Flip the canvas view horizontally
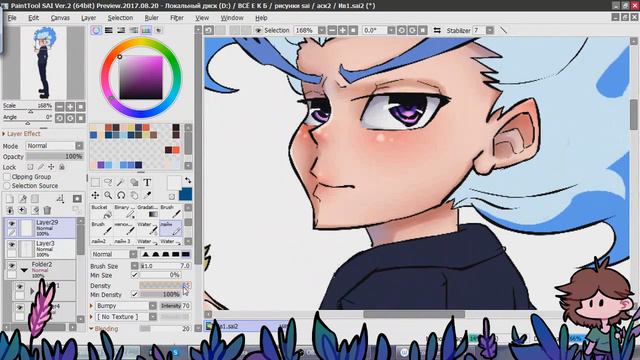 [x=437, y=31]
